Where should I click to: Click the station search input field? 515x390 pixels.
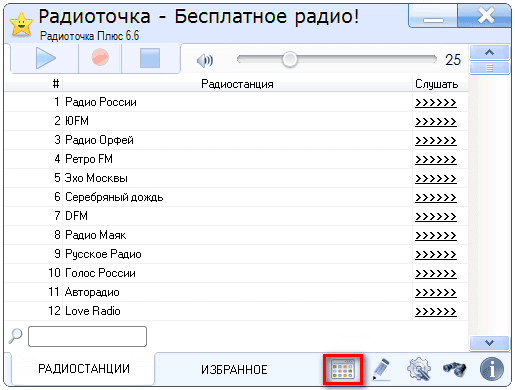(x=87, y=337)
